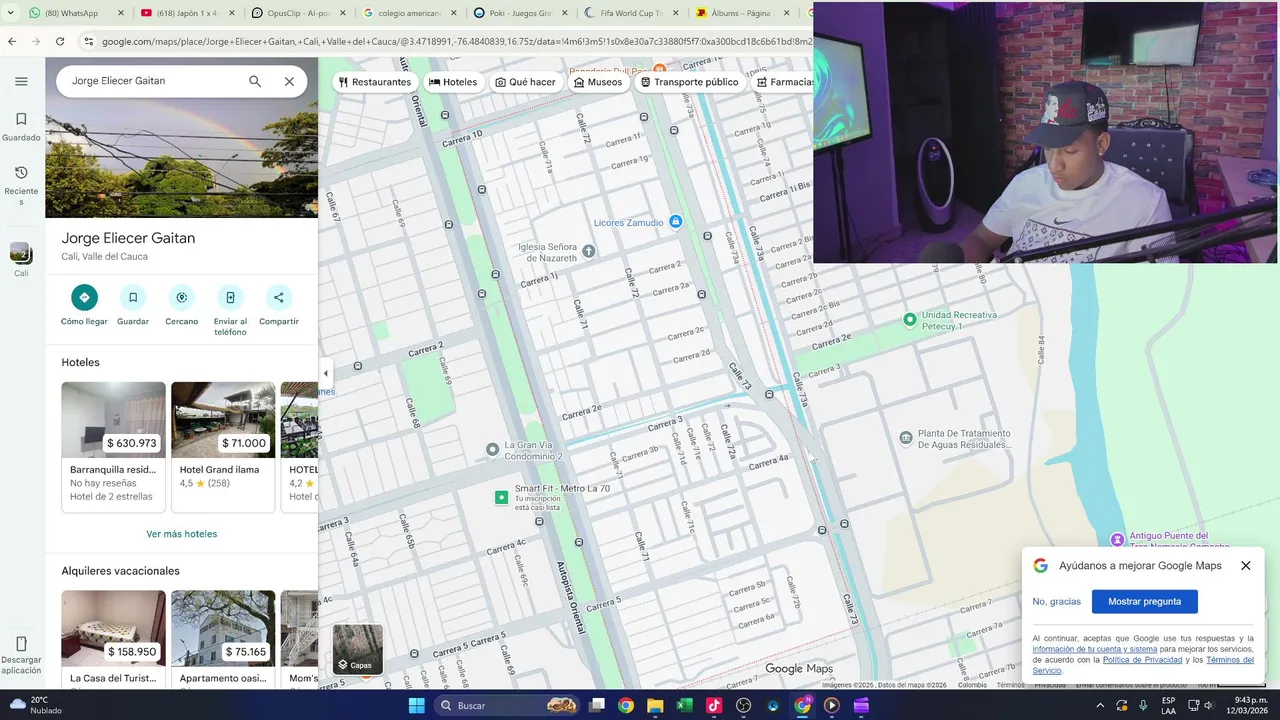Click the Iglesia Señora de Nazareth pin
Viewport: 1280px width, 720px height.
click(x=589, y=251)
